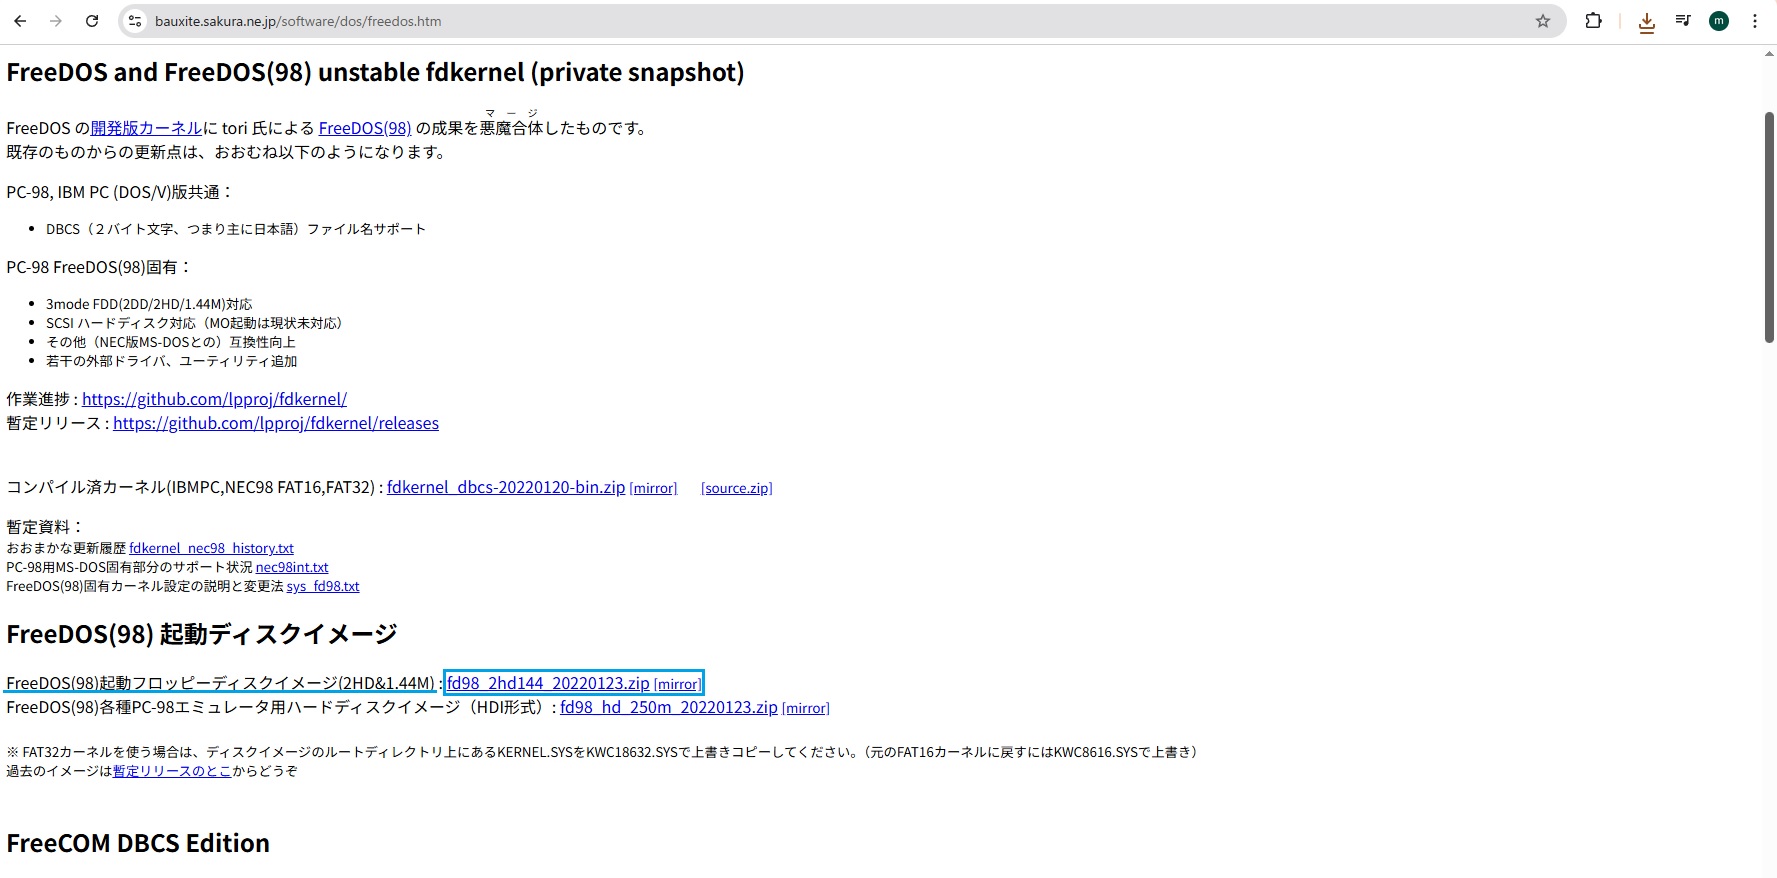This screenshot has height=878, width=1777.
Task: Open mirror link for fdkernel bin zip
Action: (653, 488)
